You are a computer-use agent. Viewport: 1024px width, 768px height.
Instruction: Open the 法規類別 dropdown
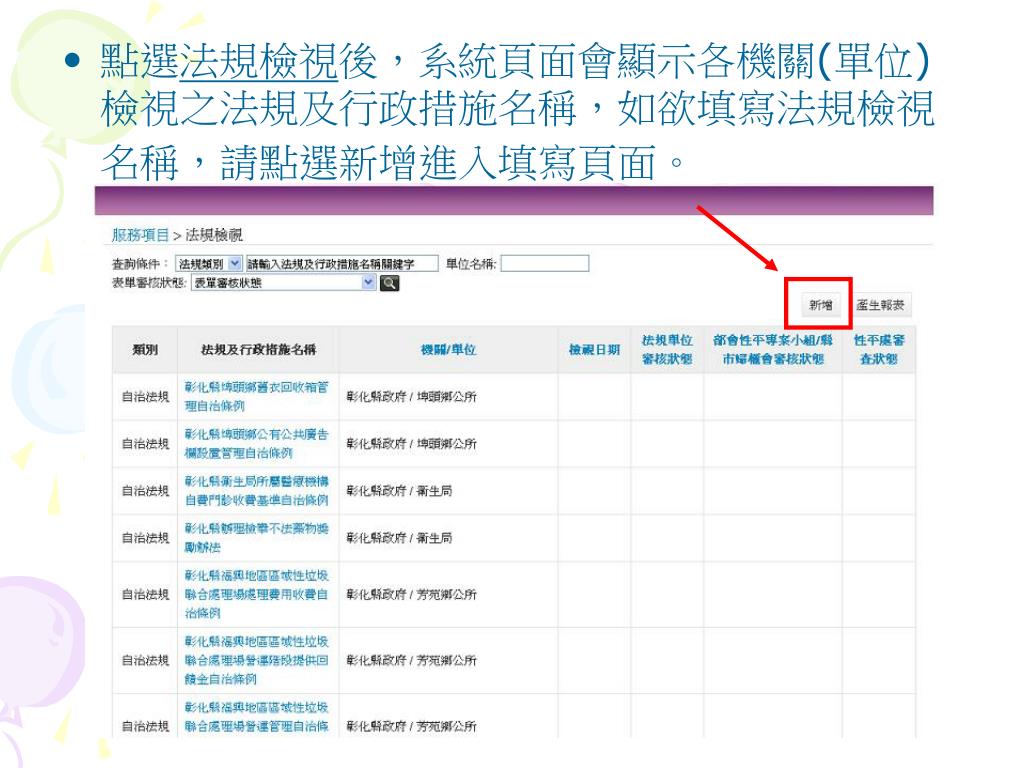coord(209,264)
